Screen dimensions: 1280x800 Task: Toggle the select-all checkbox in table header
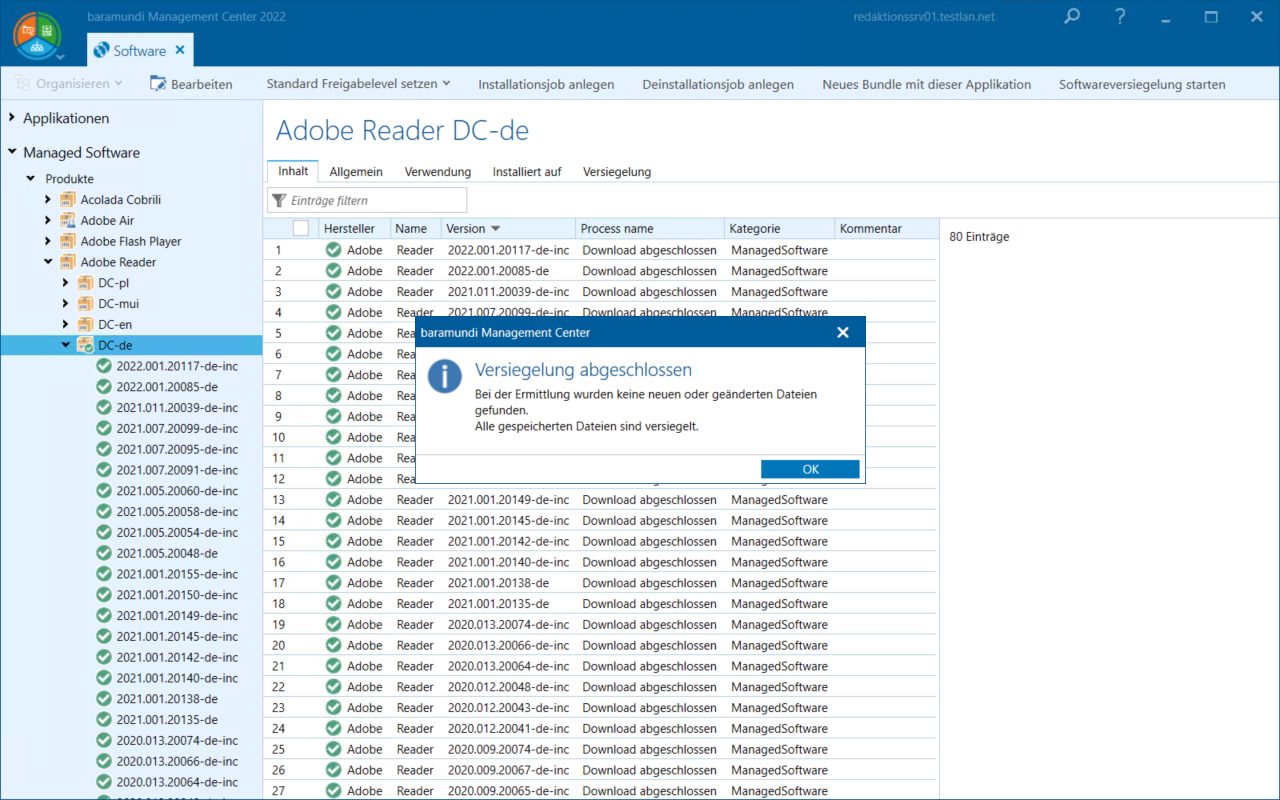pos(301,229)
